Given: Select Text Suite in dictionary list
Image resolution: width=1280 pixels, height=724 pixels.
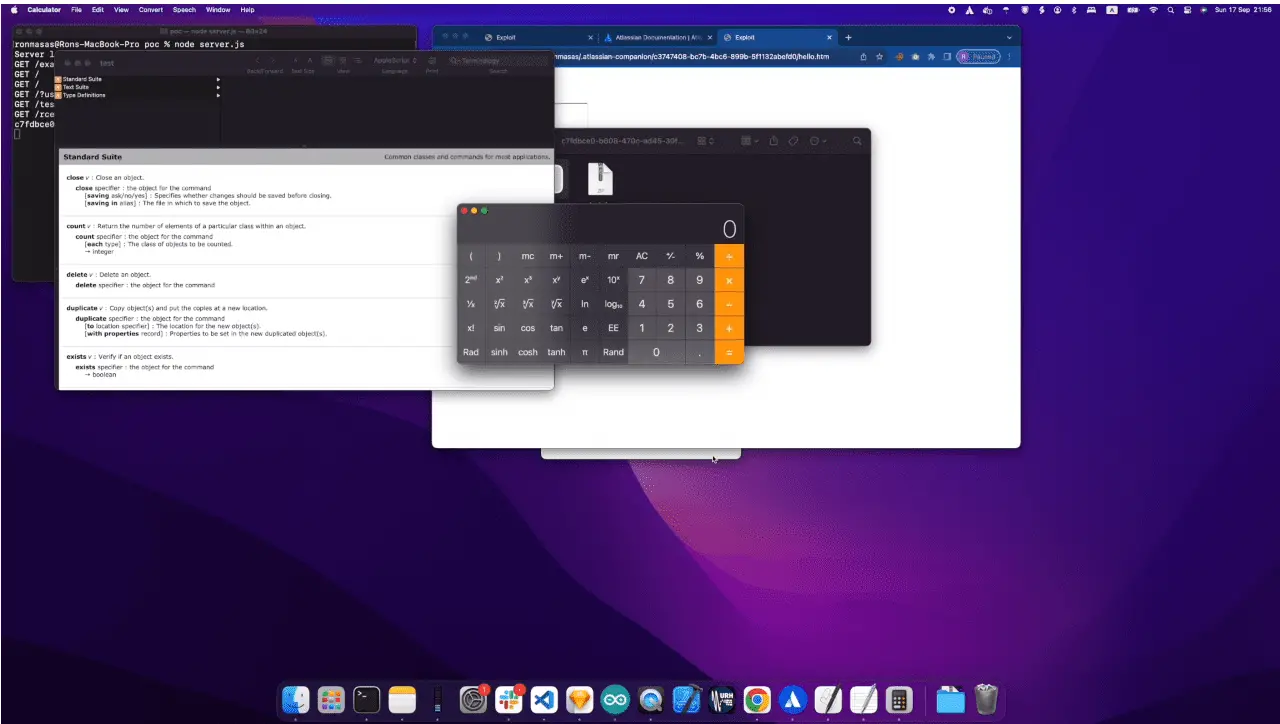Looking at the screenshot, I should pos(75,87).
